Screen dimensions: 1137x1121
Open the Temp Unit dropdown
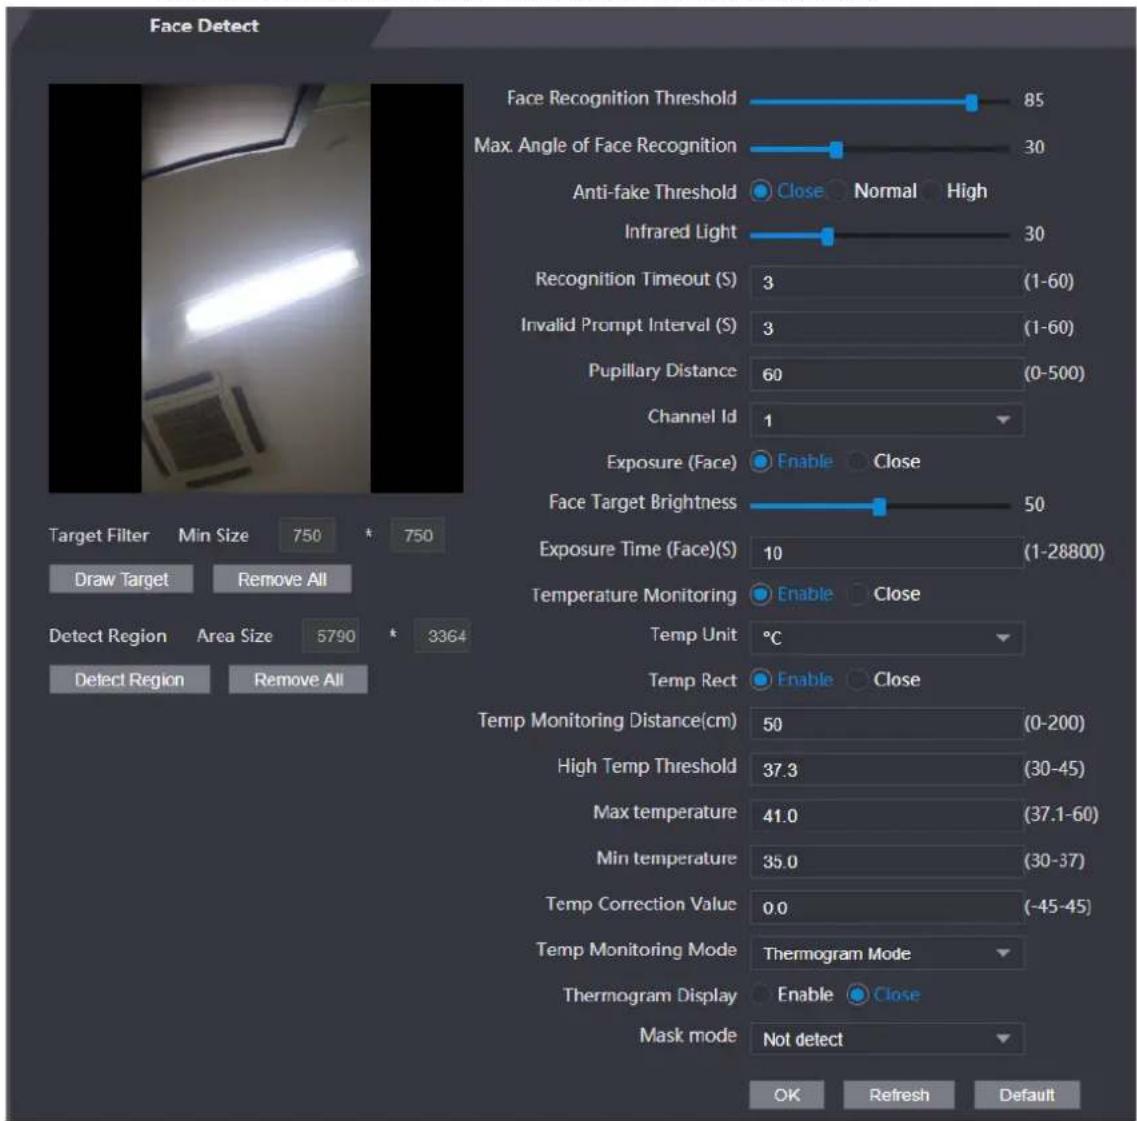(x=886, y=638)
